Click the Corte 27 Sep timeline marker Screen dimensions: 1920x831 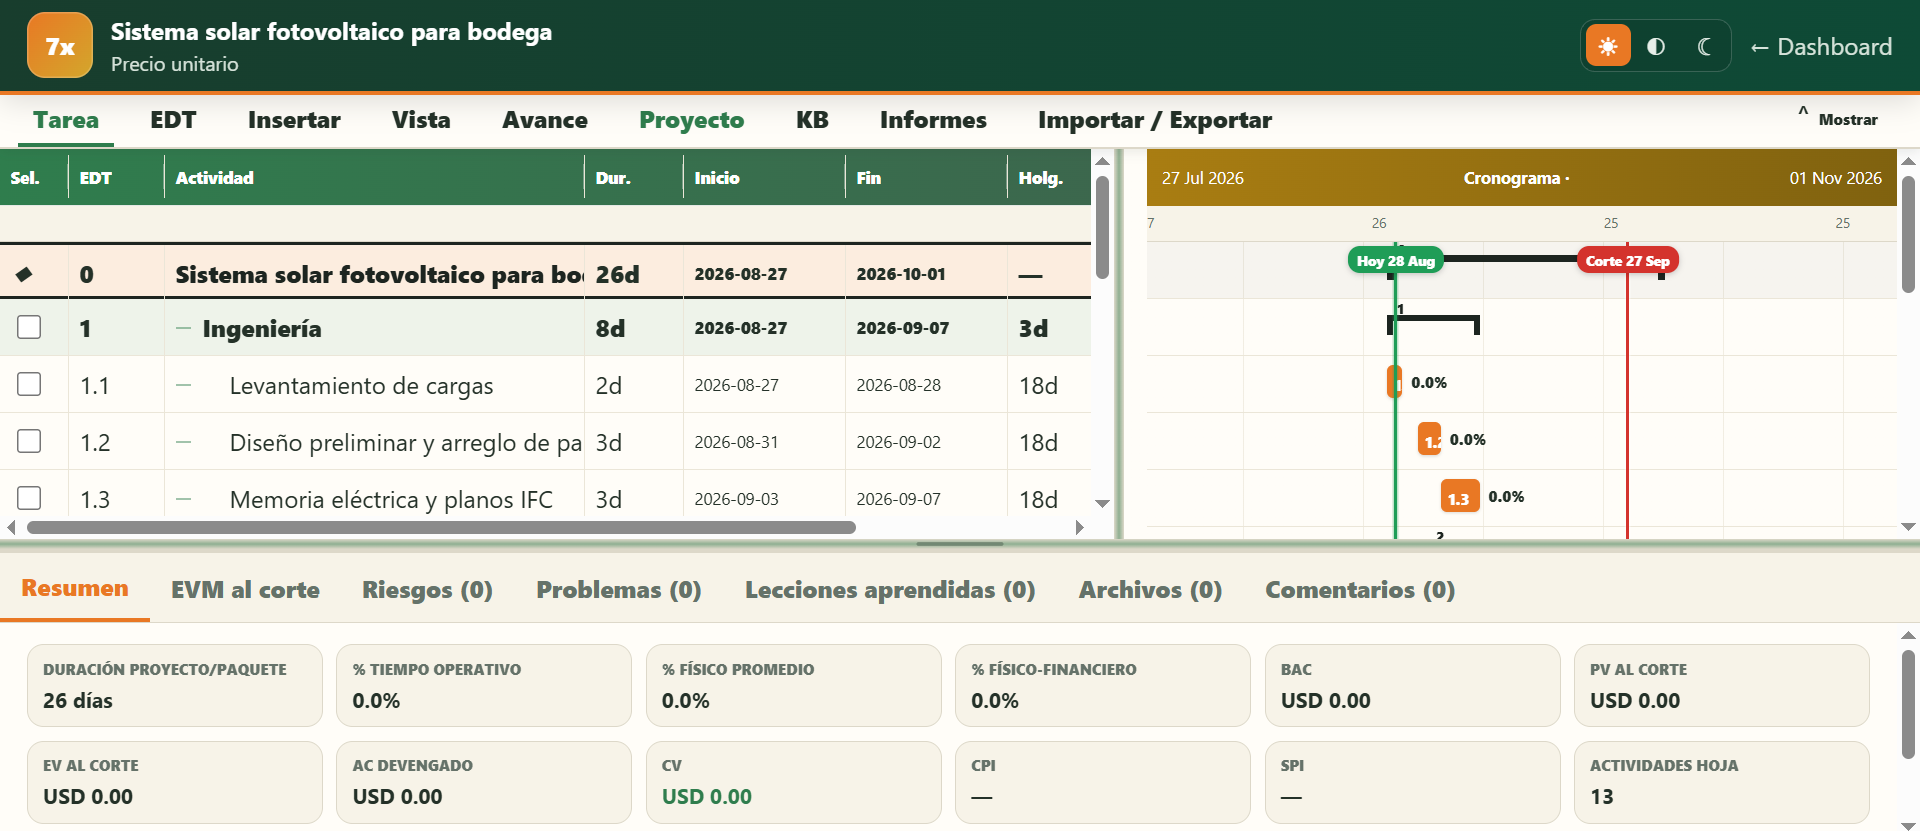point(1628,261)
